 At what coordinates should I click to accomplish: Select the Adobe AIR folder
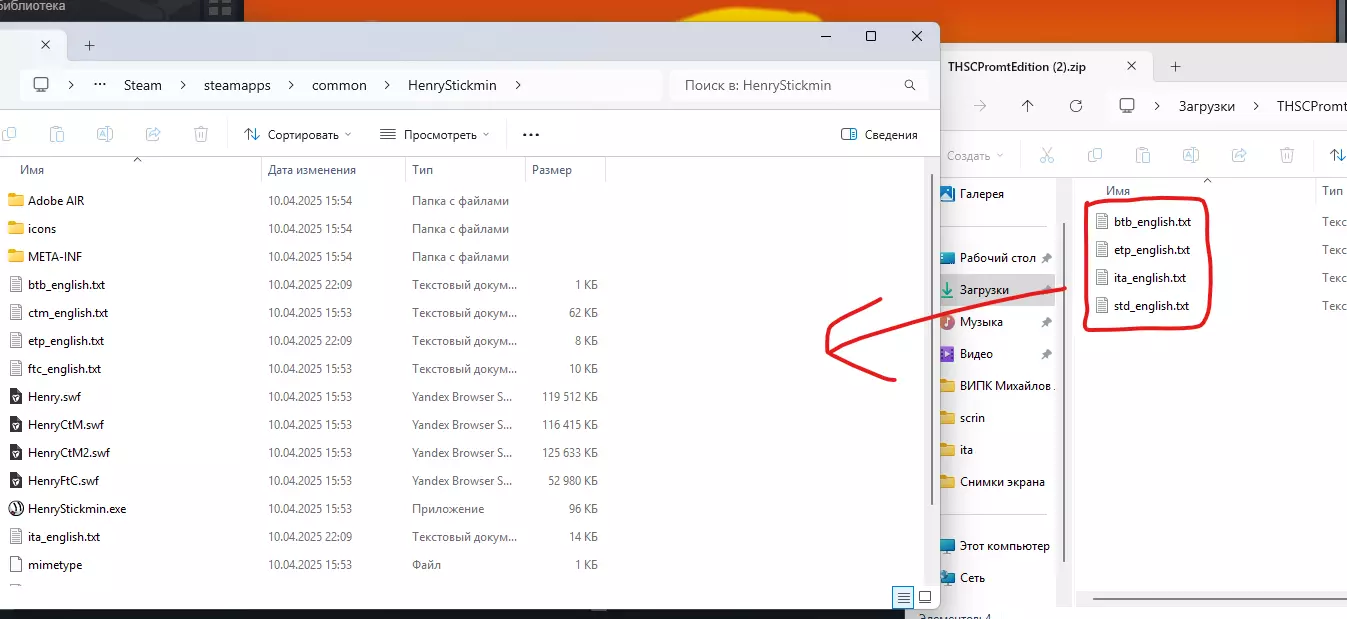click(x=56, y=200)
